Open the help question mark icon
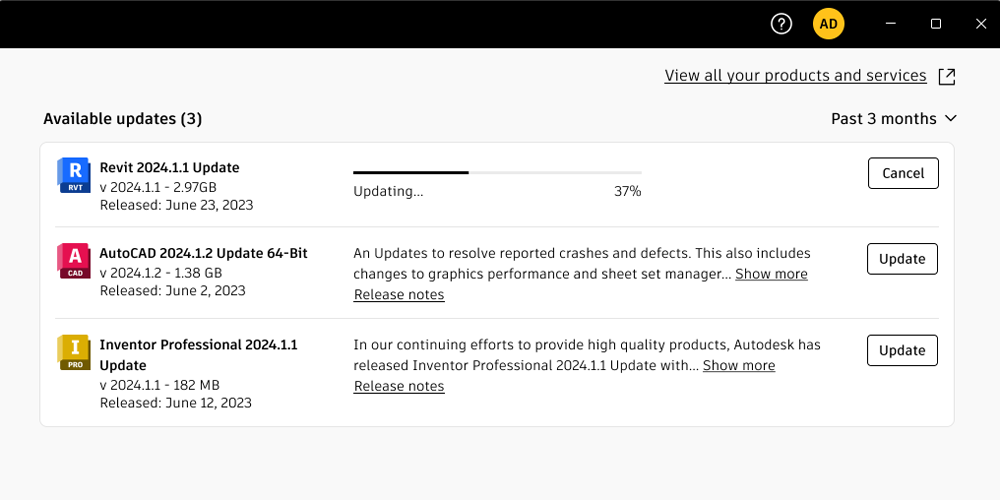The image size is (1000, 500). click(x=782, y=24)
